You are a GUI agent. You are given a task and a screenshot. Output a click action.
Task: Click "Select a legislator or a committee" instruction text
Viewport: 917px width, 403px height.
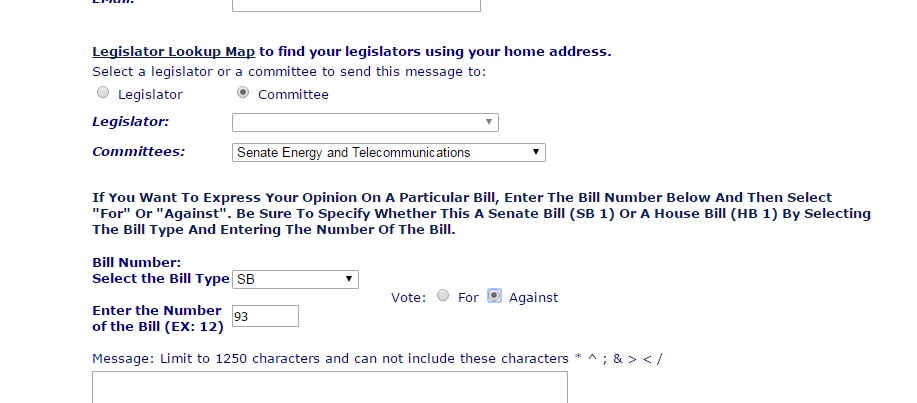[x=289, y=72]
